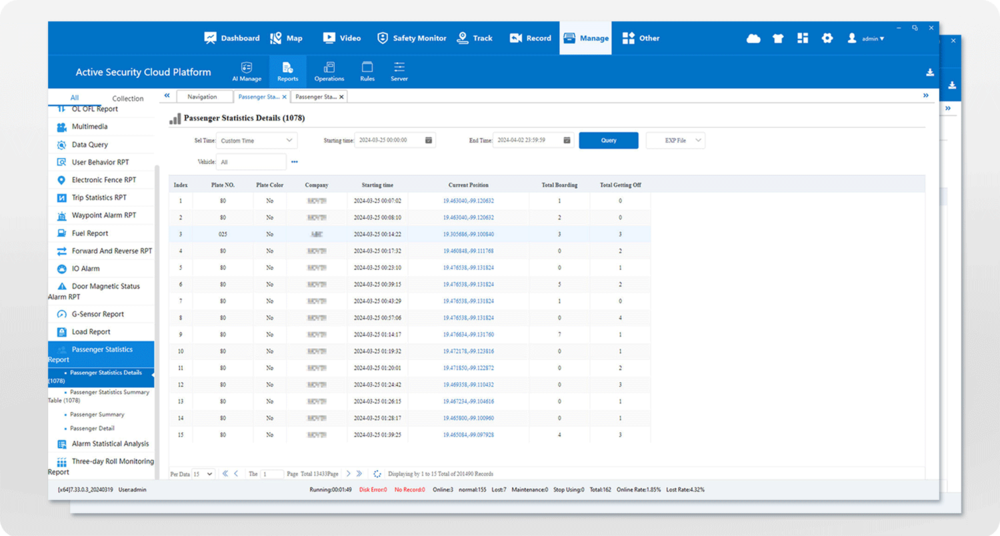Click the download icon on the right
1000x536 pixels.
coord(930,72)
